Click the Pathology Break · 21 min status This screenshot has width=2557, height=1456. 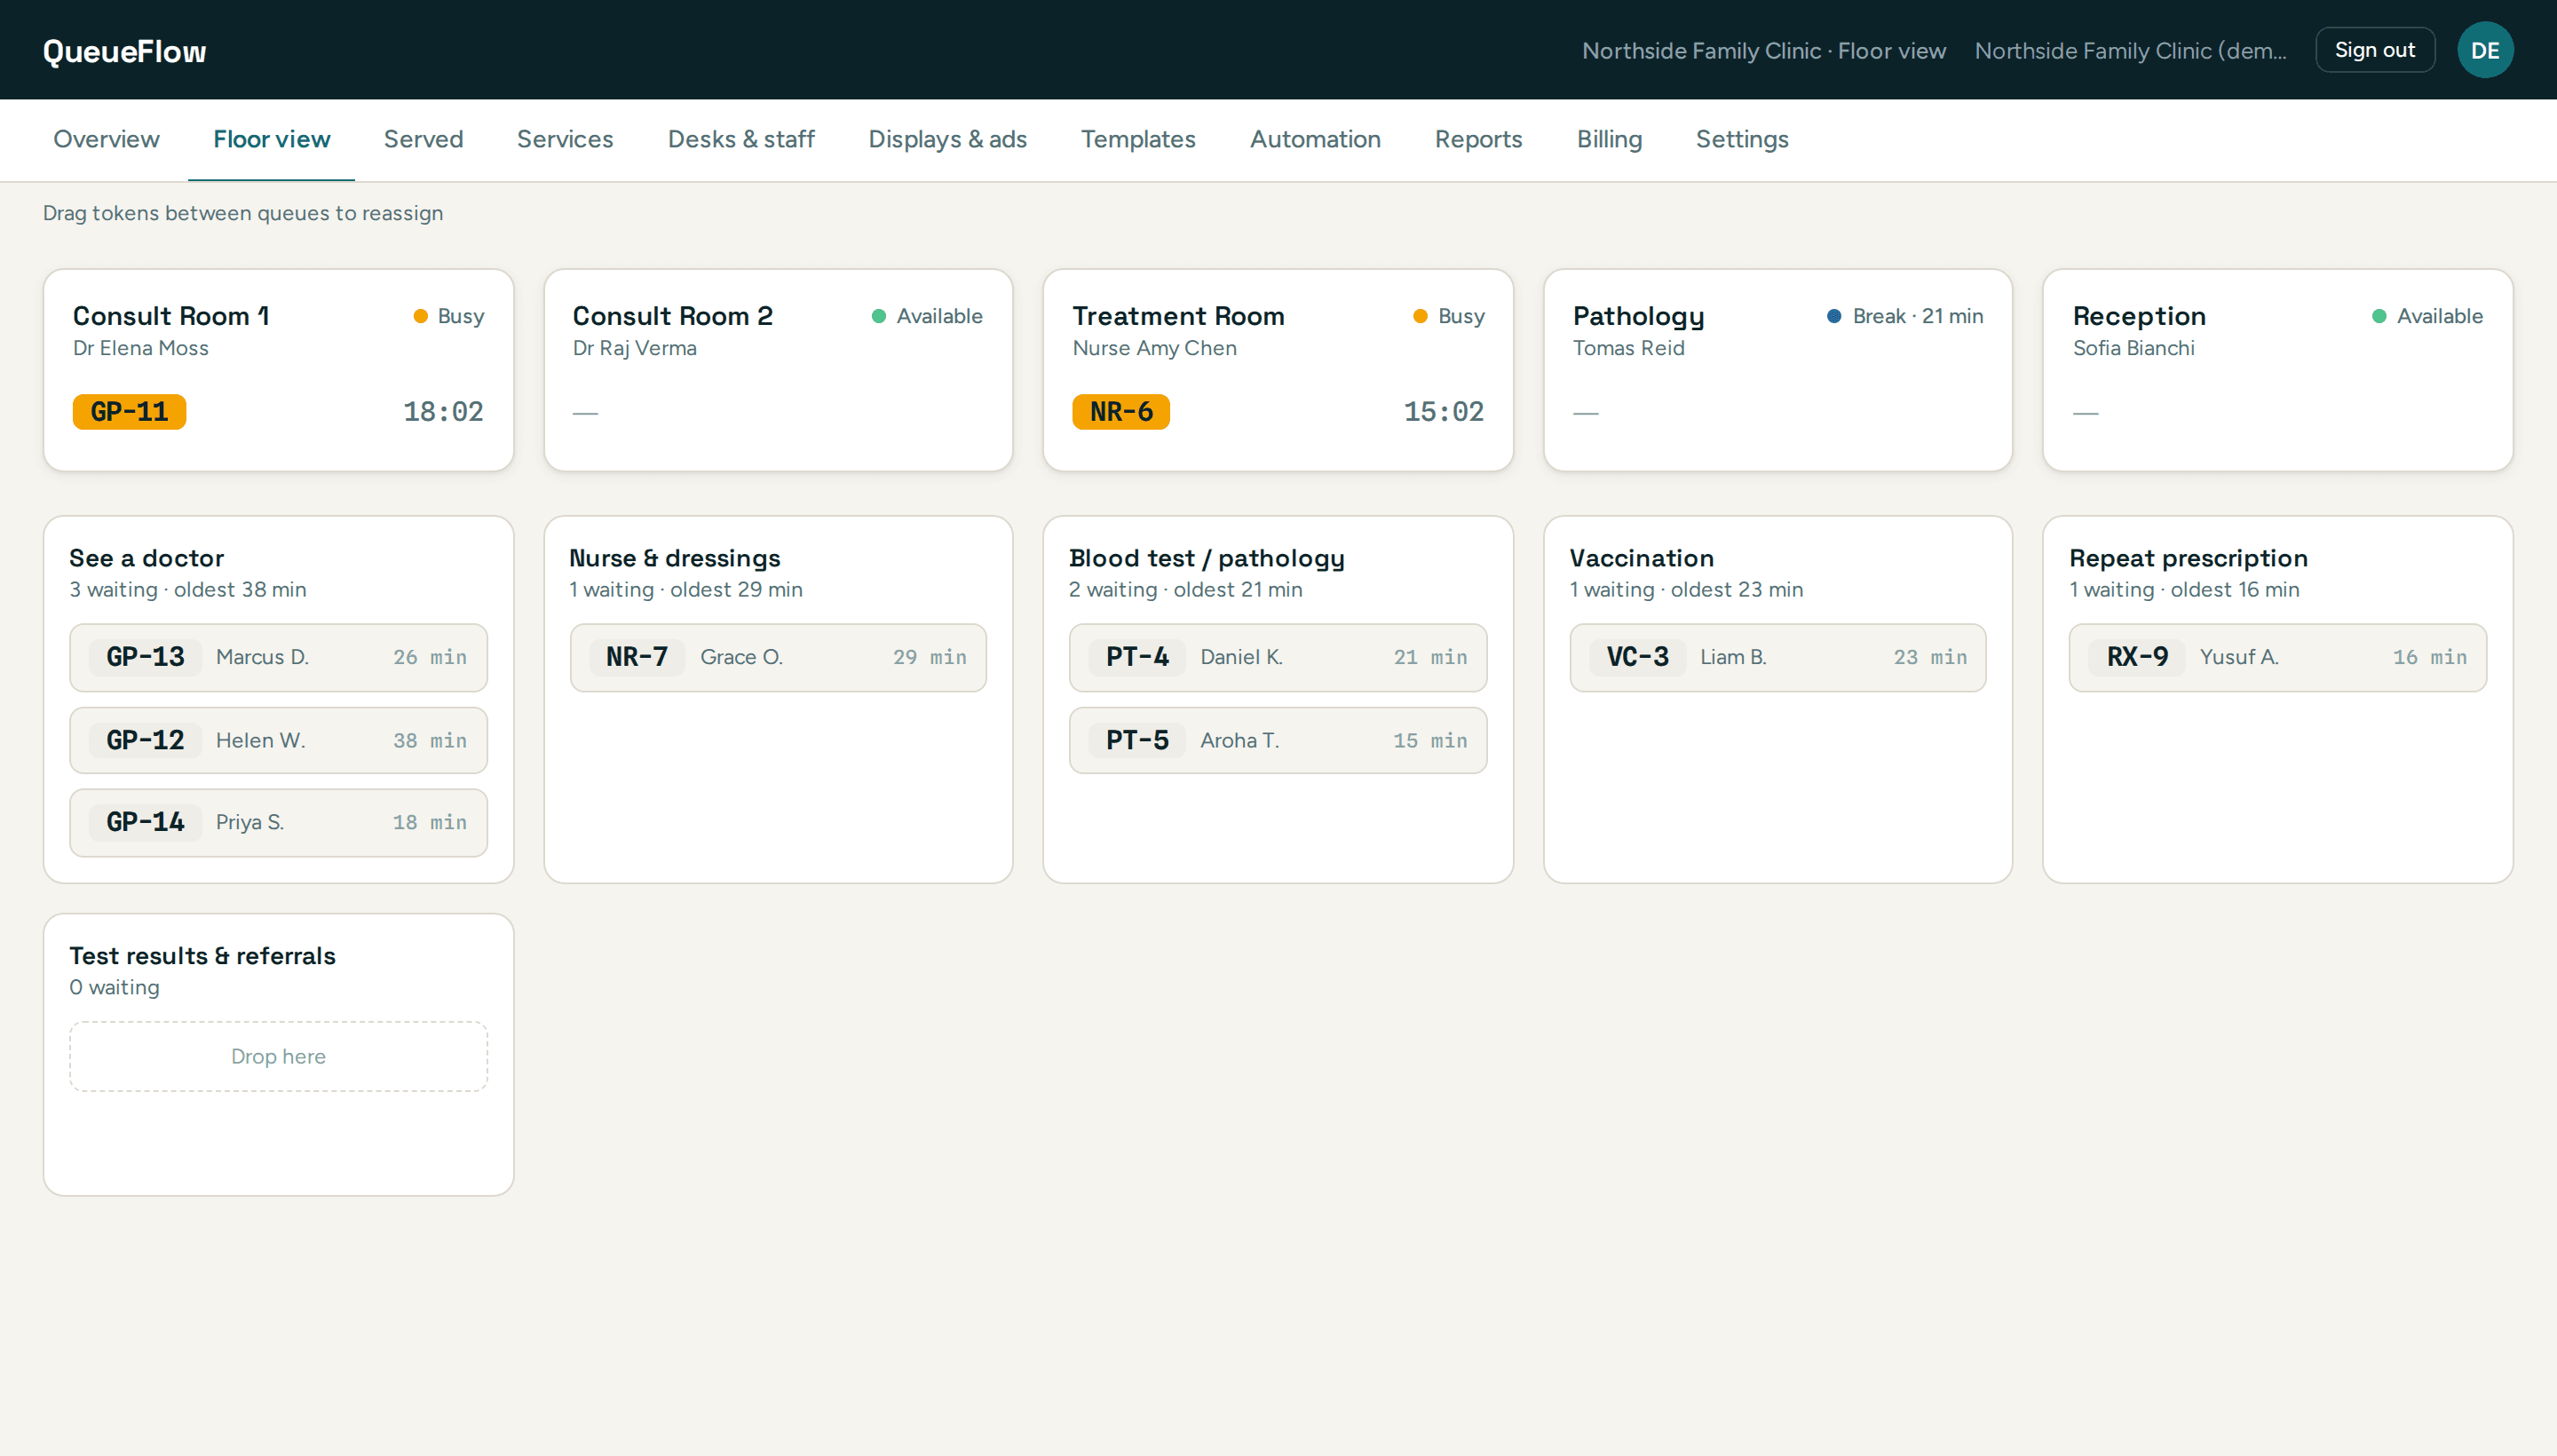pos(1905,316)
